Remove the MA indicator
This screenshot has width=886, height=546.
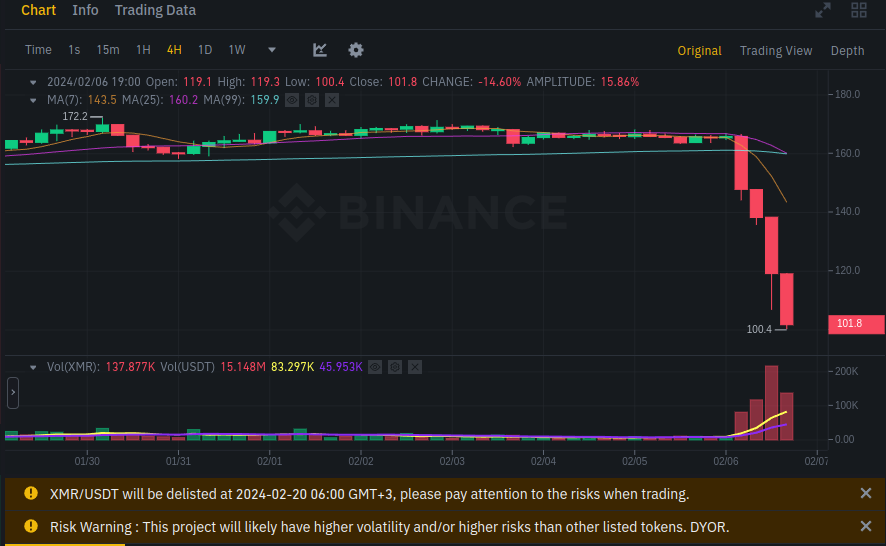332,100
